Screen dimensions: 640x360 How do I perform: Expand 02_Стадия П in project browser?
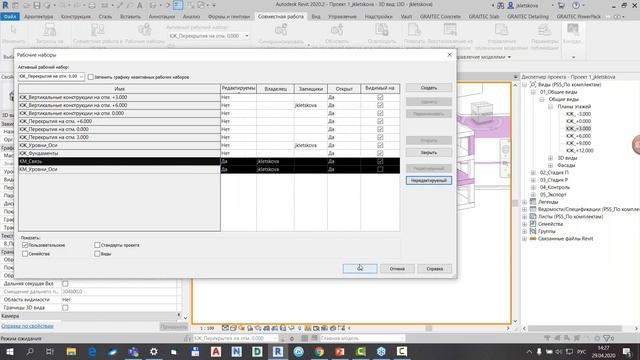tap(533, 173)
